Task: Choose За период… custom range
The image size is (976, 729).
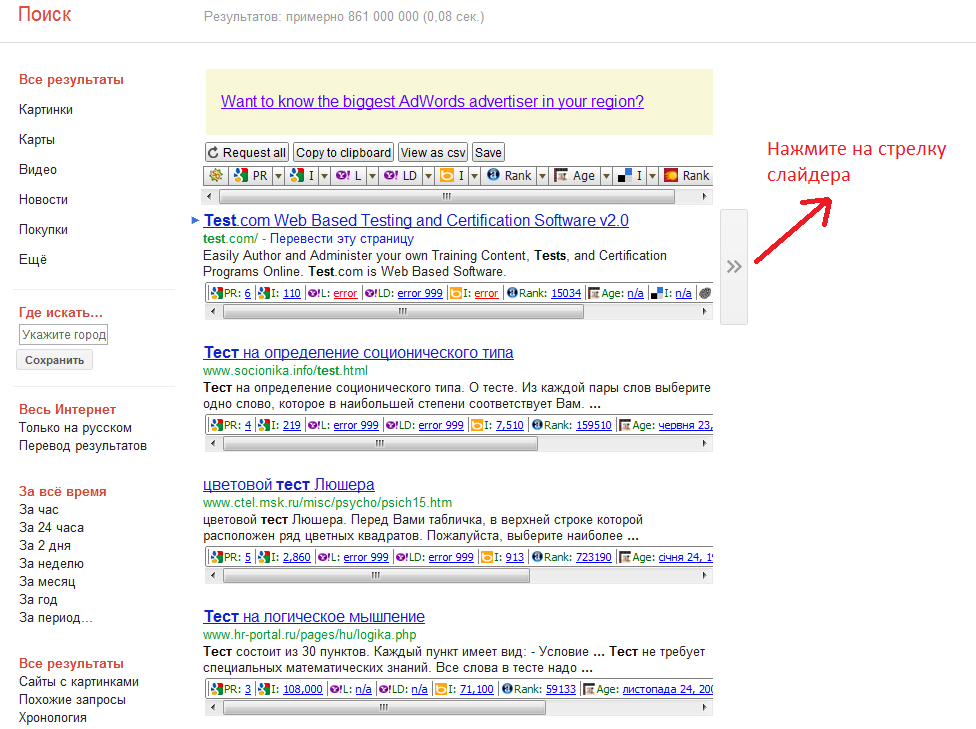Action: (55, 618)
